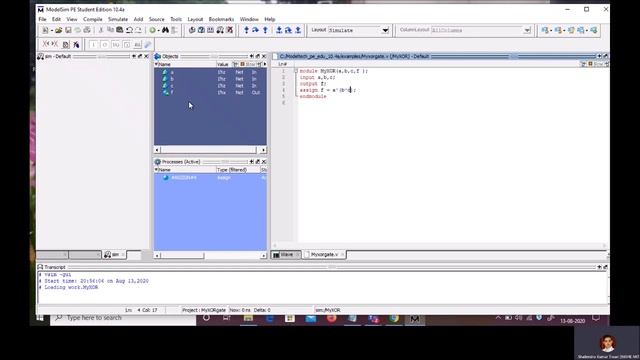The width and height of the screenshot is (640, 360).
Task: Open the ColumnLayout dropdown
Action: click(527, 30)
